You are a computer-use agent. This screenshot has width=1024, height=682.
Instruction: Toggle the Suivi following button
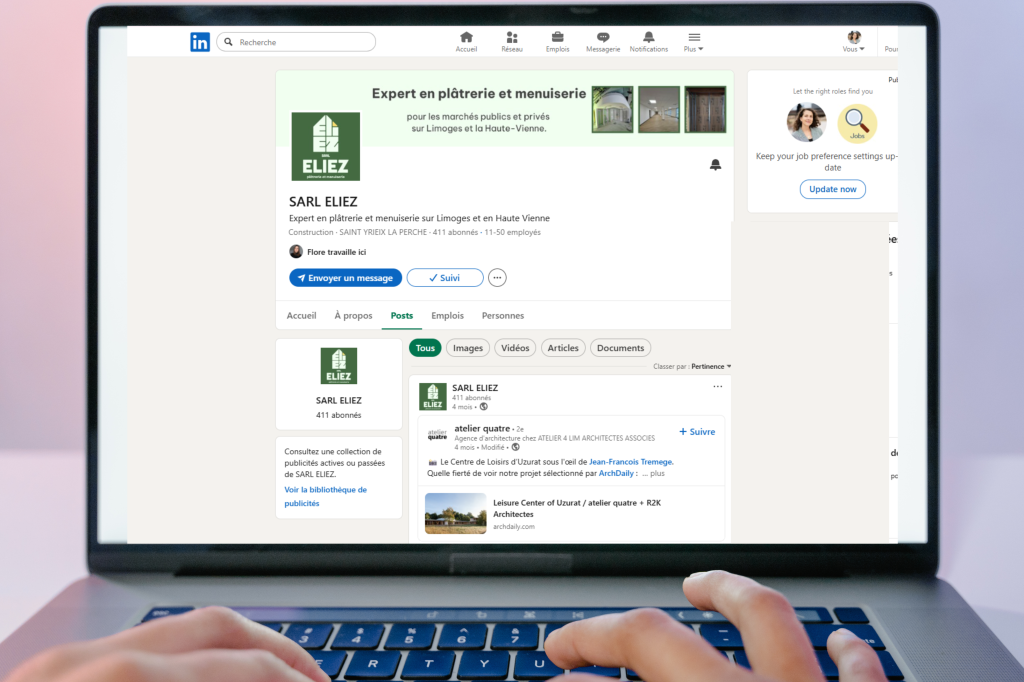(445, 278)
